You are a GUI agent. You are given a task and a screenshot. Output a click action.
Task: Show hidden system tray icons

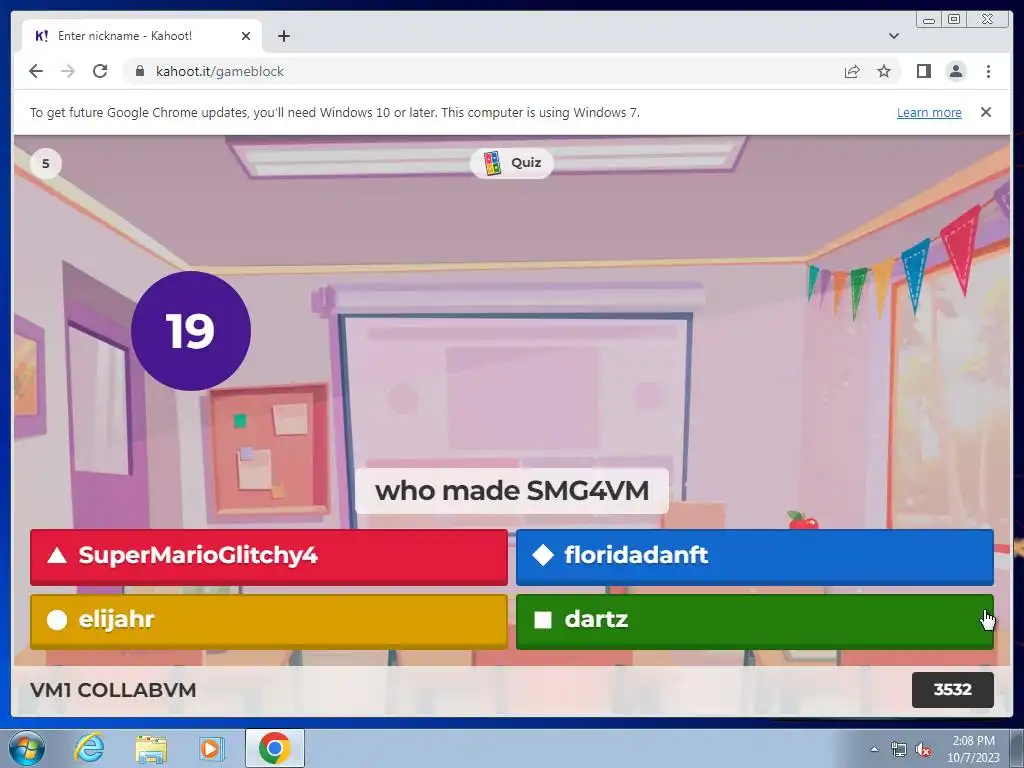[x=874, y=750]
